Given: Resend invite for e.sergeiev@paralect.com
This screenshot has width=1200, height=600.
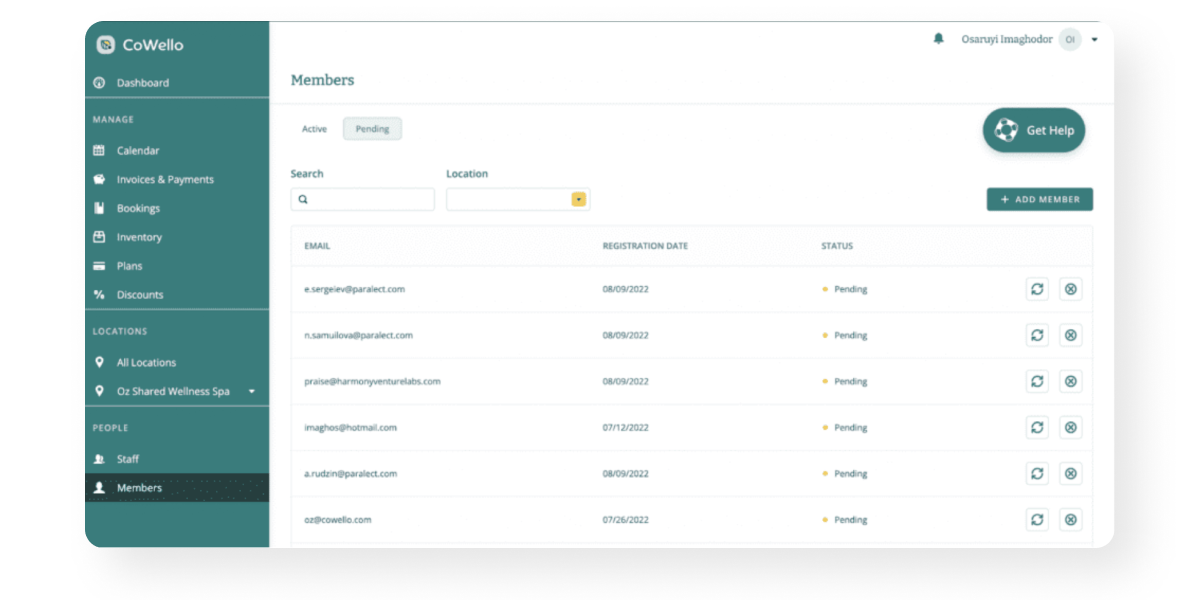Looking at the screenshot, I should pos(1037,289).
